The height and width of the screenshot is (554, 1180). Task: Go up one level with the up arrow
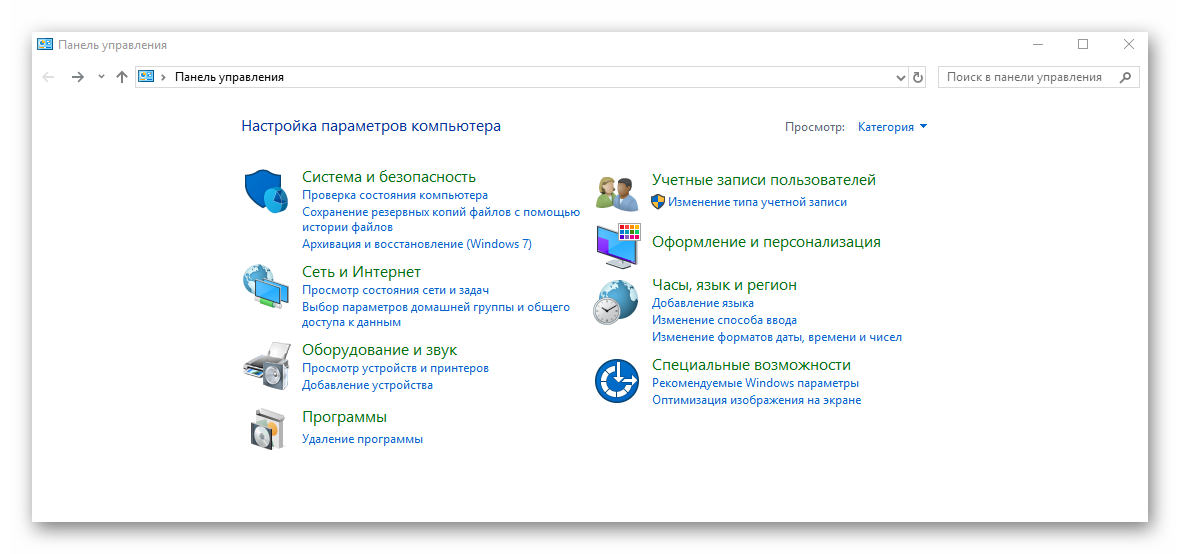click(x=122, y=77)
